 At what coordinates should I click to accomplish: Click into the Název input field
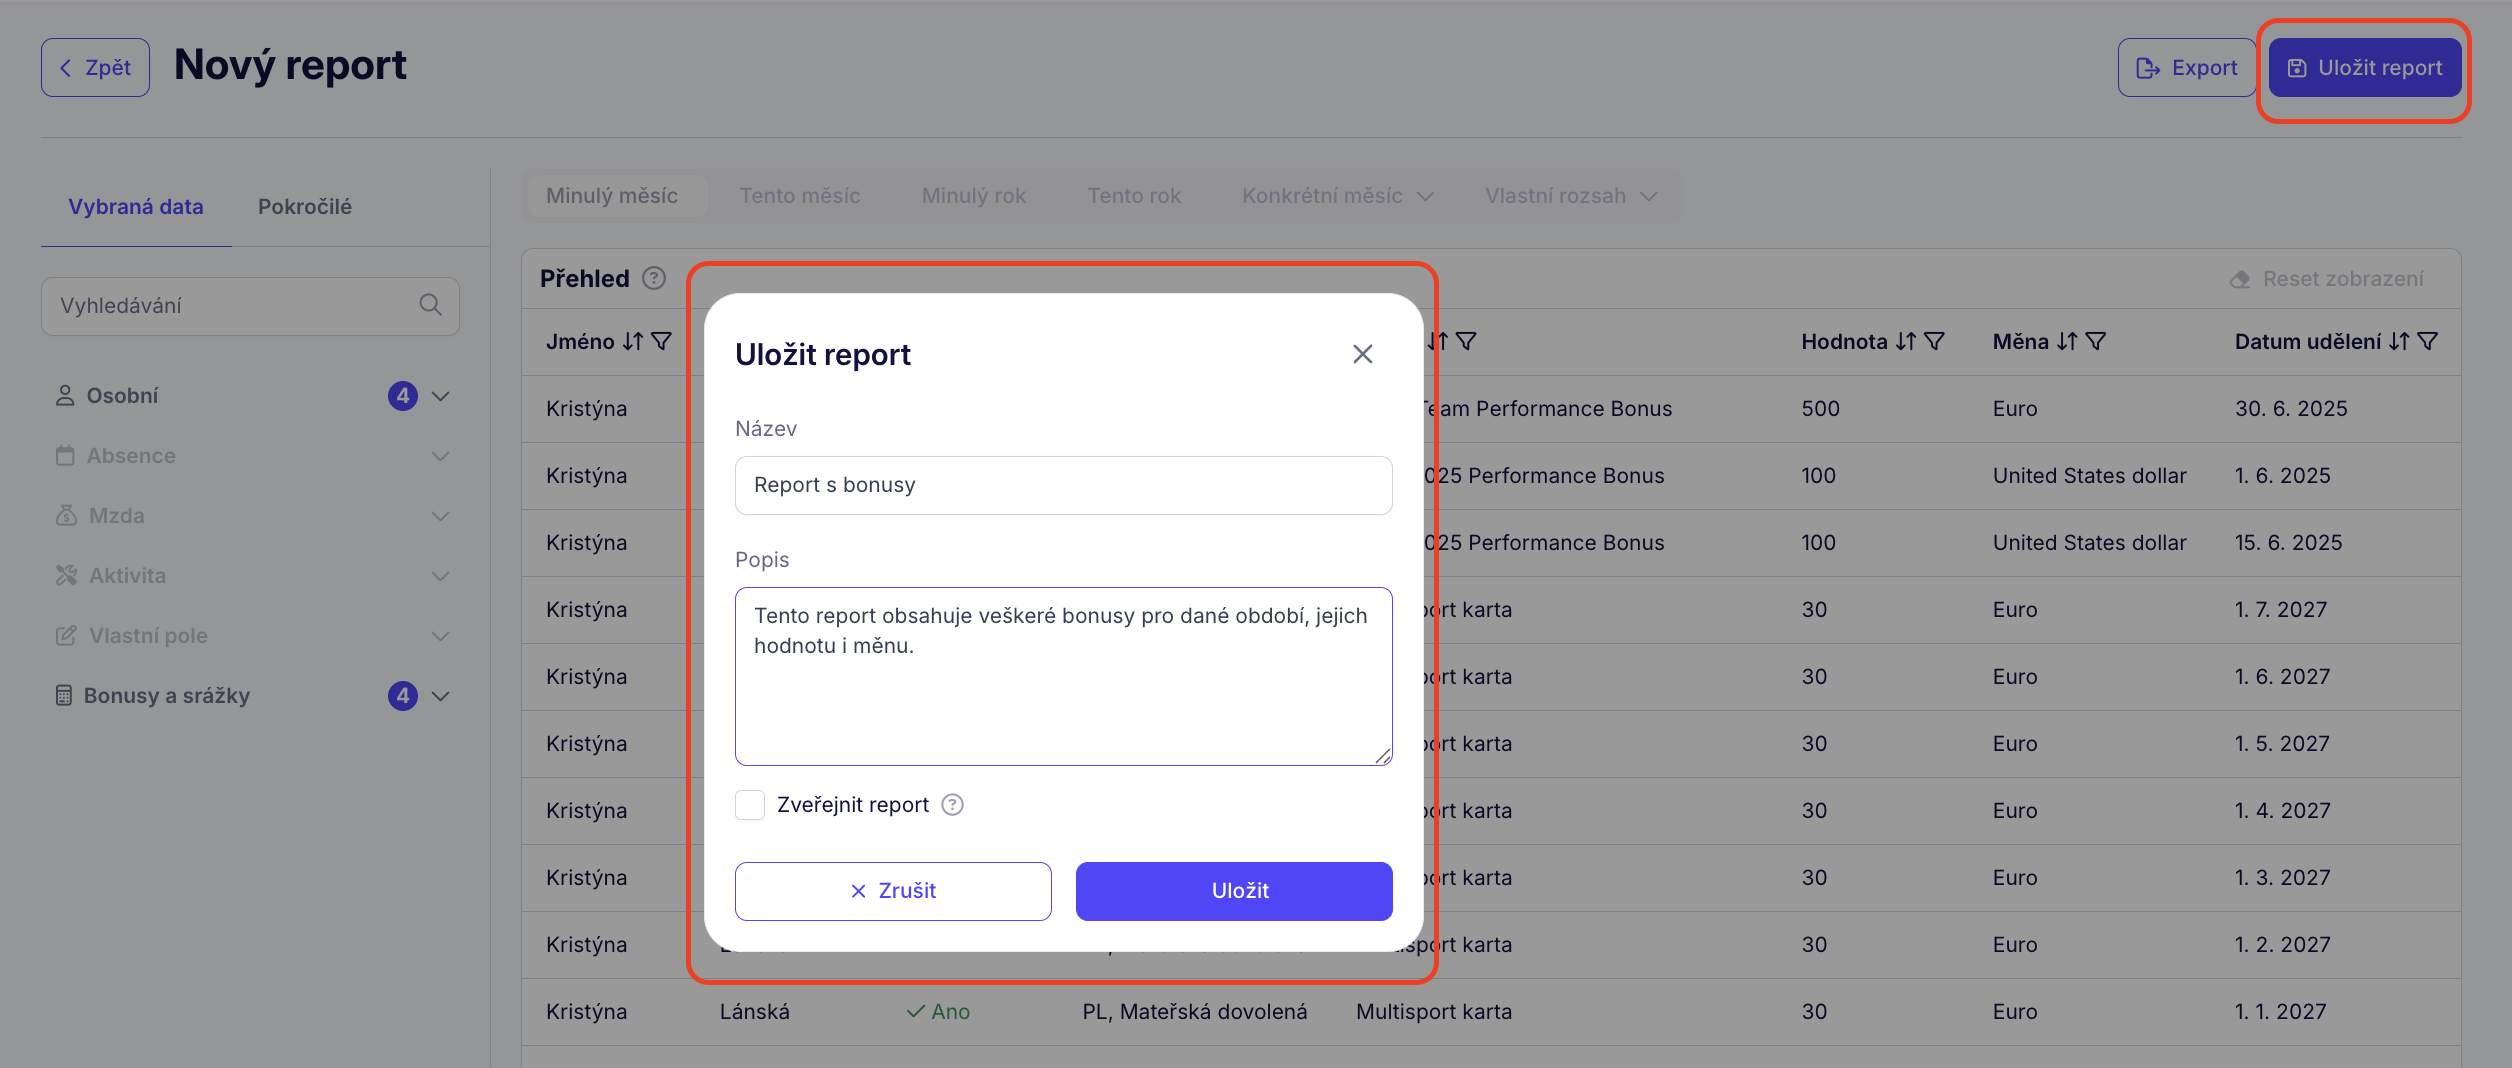click(1063, 485)
